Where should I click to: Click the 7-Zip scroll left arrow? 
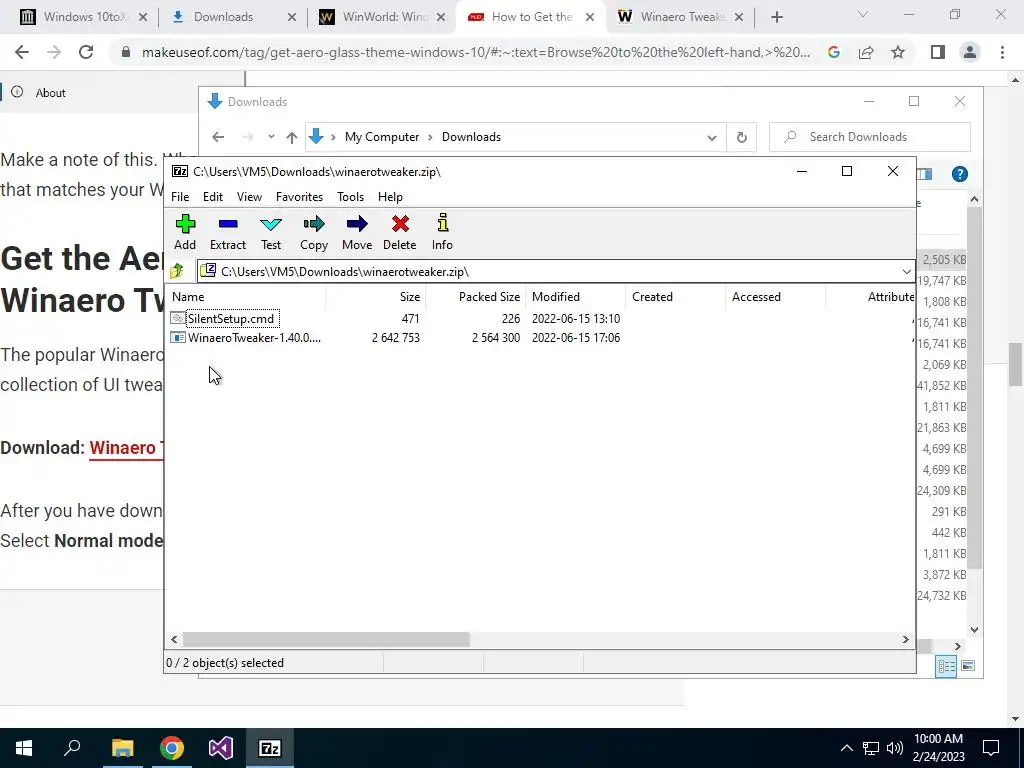(x=174, y=639)
